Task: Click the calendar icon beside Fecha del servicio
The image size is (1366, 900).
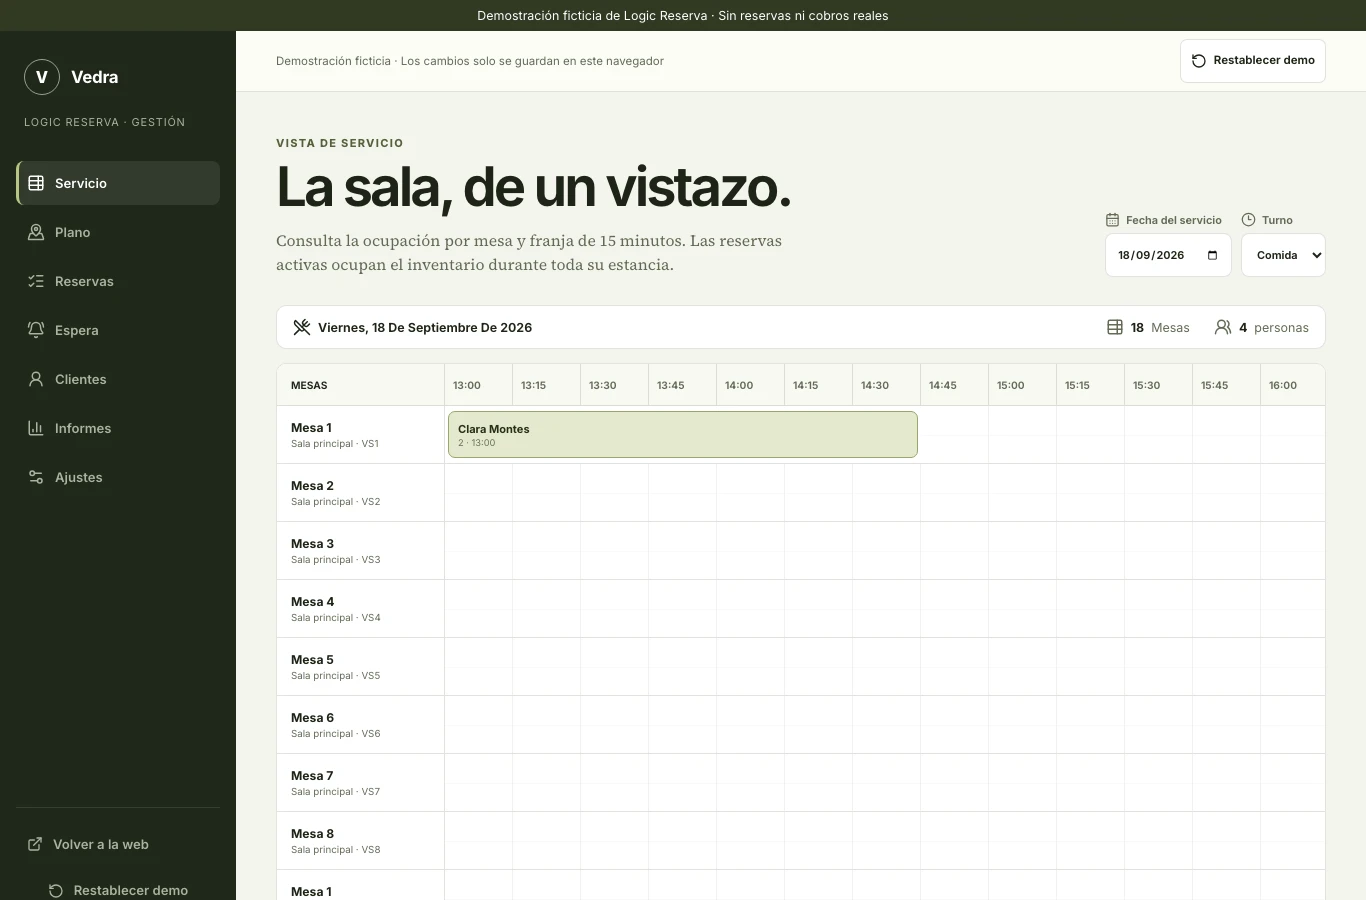Action: click(x=1112, y=220)
